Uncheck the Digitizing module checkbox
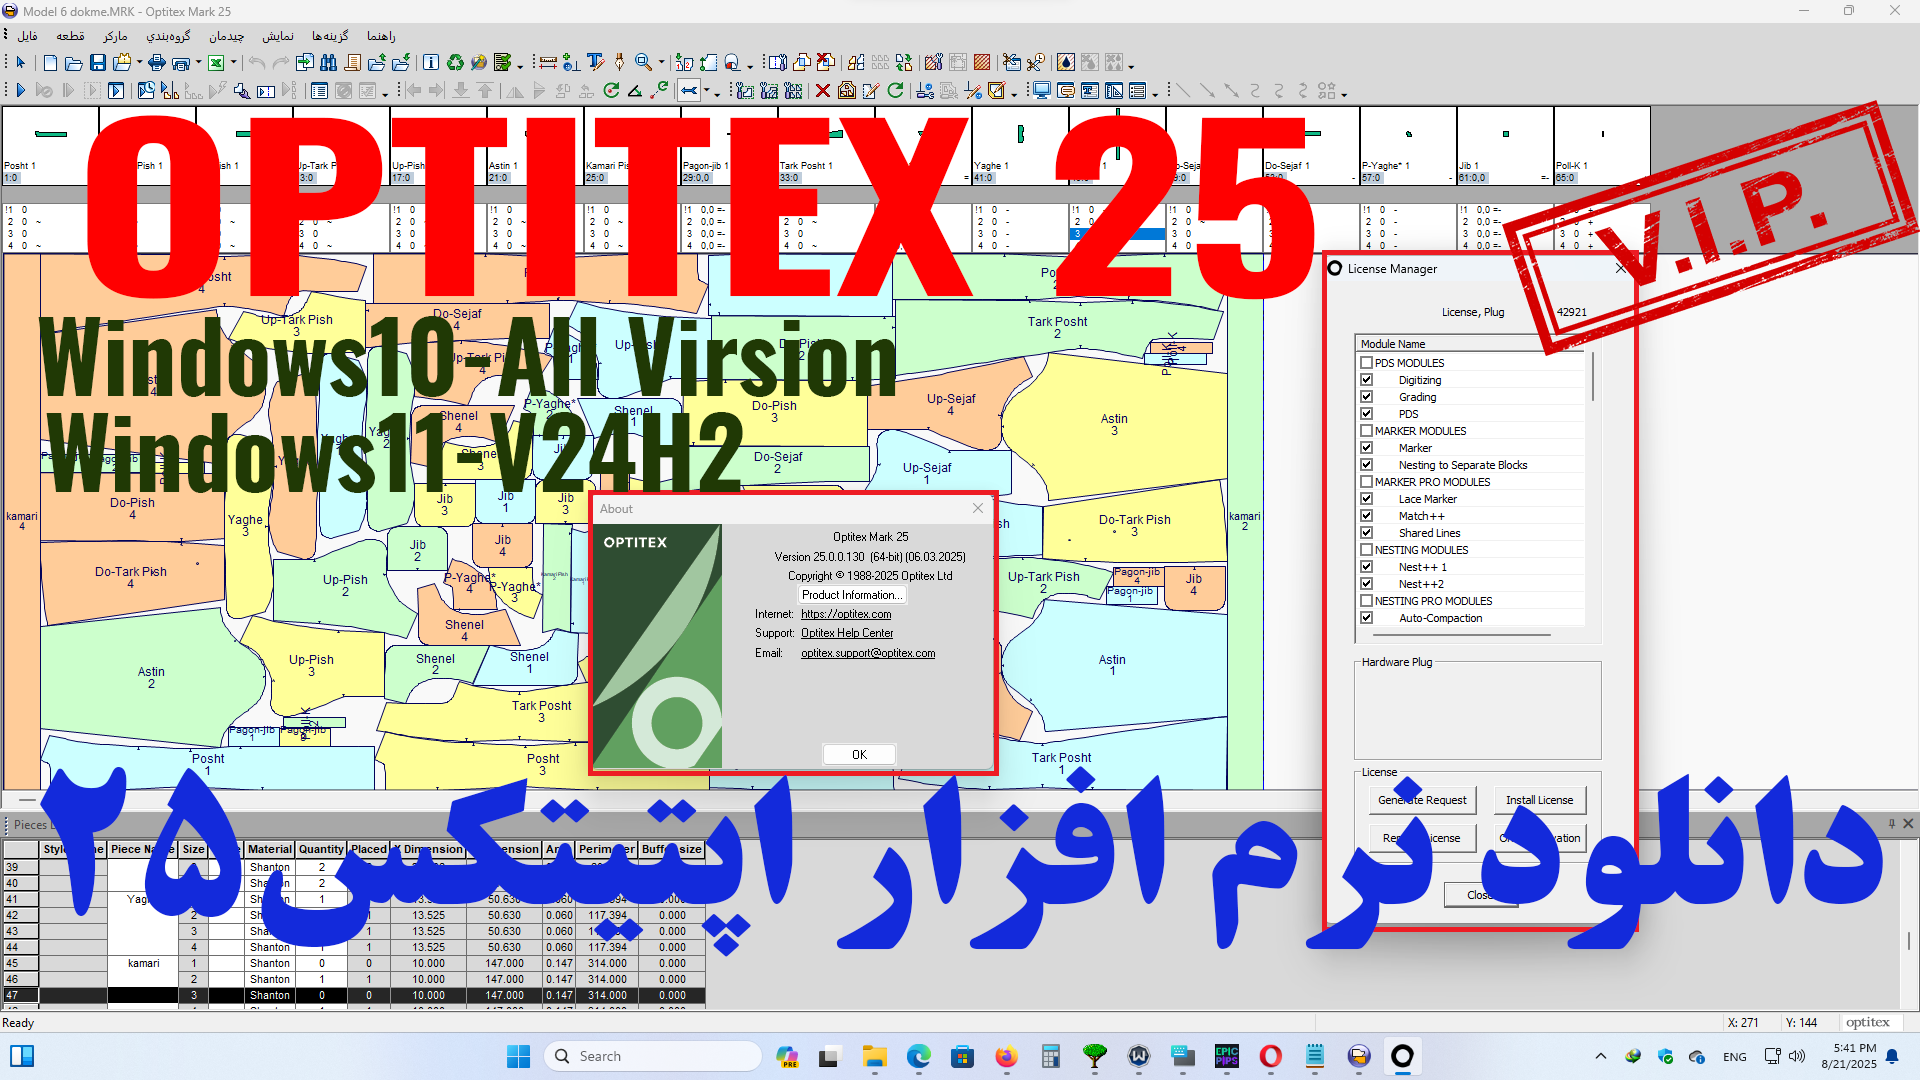Image resolution: width=1920 pixels, height=1080 pixels. (x=1367, y=380)
